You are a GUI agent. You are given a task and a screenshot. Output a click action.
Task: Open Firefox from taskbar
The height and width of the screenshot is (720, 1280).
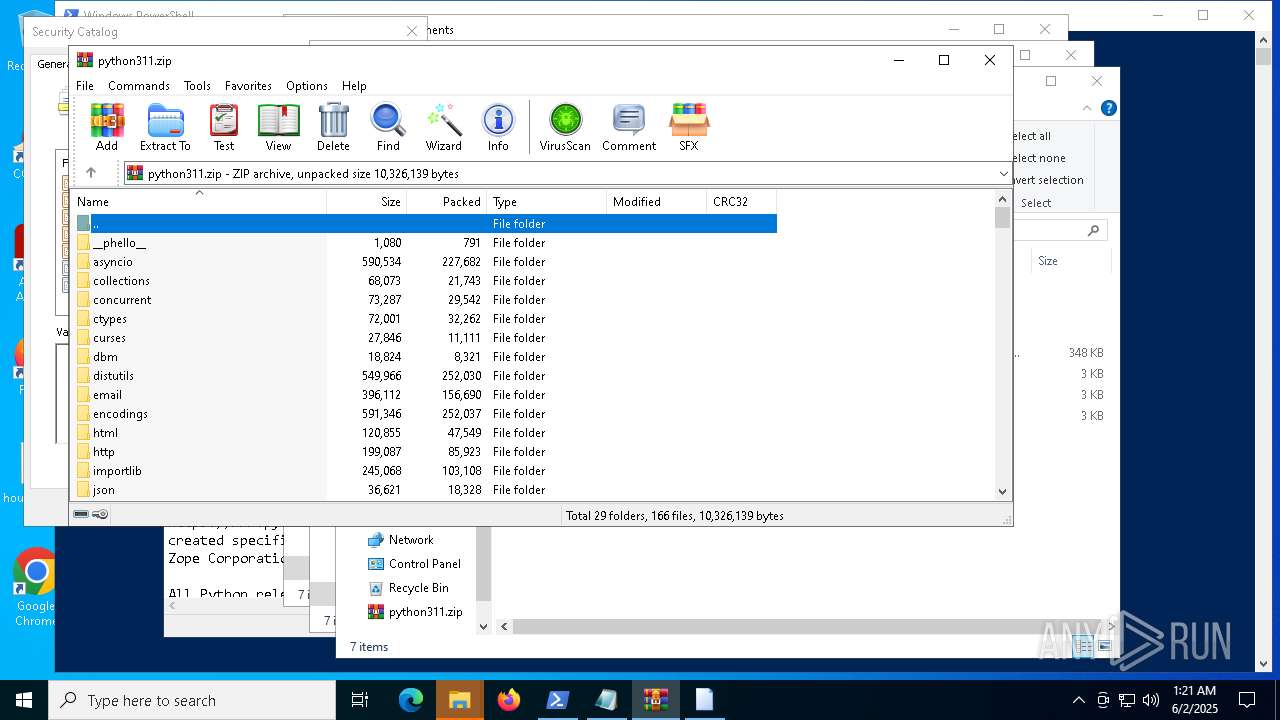click(508, 700)
